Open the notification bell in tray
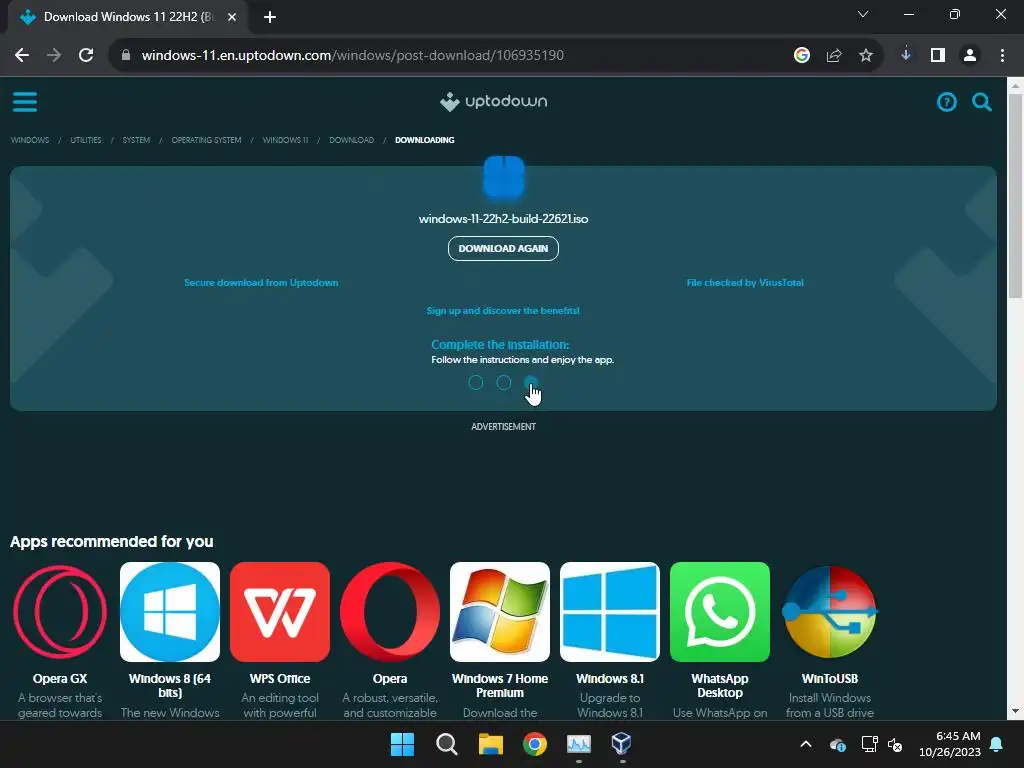The height and width of the screenshot is (768, 1024). 997,744
